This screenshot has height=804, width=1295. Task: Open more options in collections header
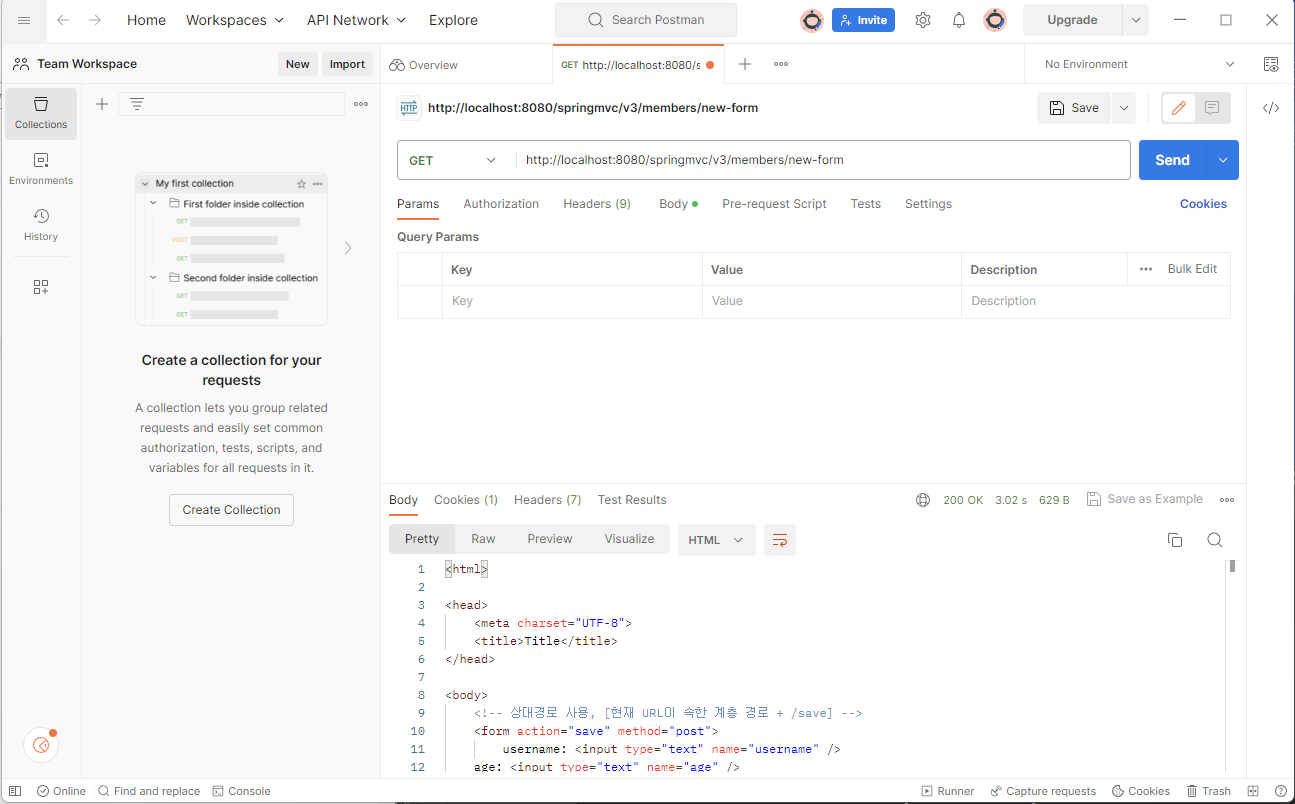(361, 104)
